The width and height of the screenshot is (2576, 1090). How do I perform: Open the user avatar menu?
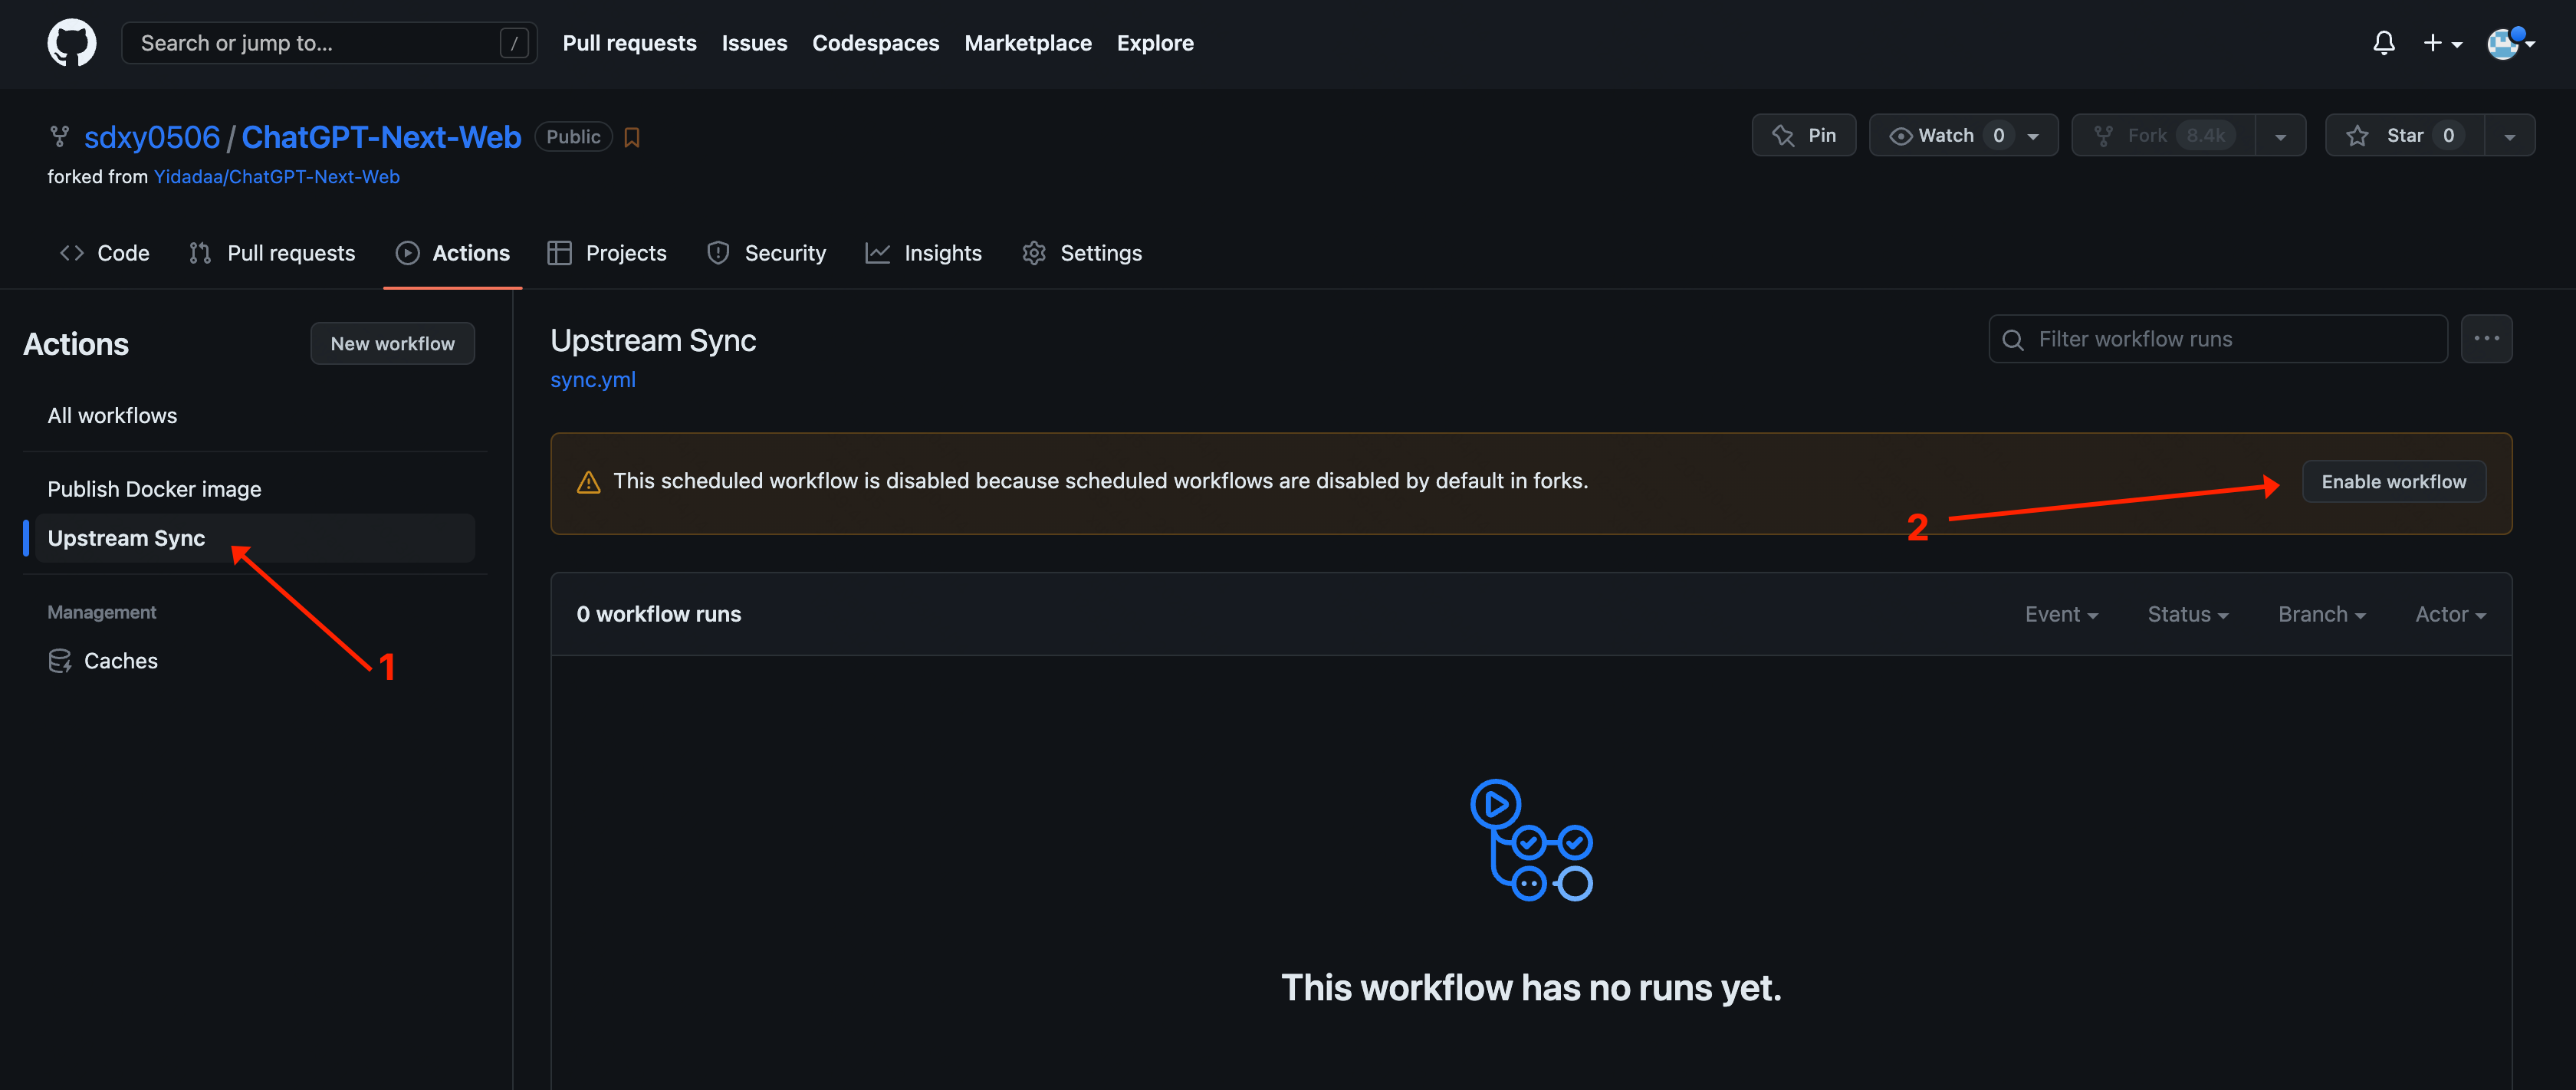[x=2511, y=43]
